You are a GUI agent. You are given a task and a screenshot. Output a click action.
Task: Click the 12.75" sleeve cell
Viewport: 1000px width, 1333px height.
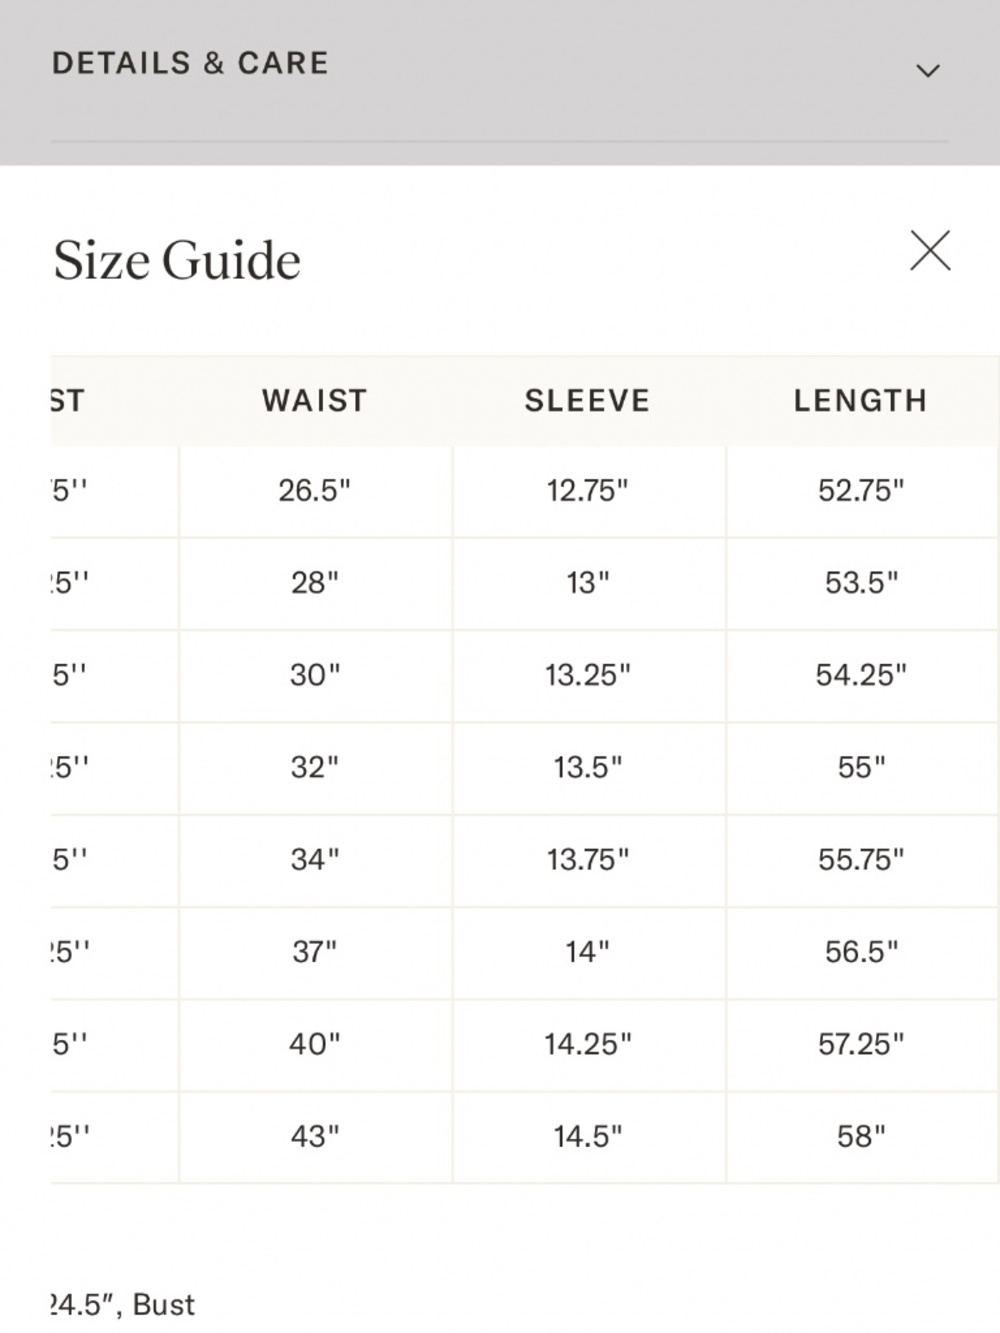(x=588, y=491)
